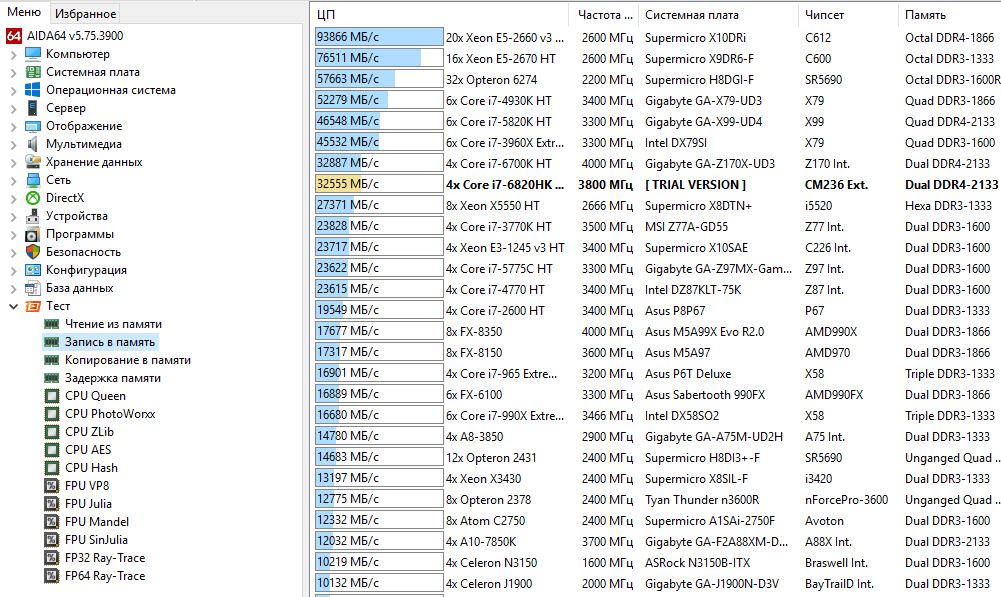
Task: Click the CPU Queen chip icon
Action: [52, 396]
